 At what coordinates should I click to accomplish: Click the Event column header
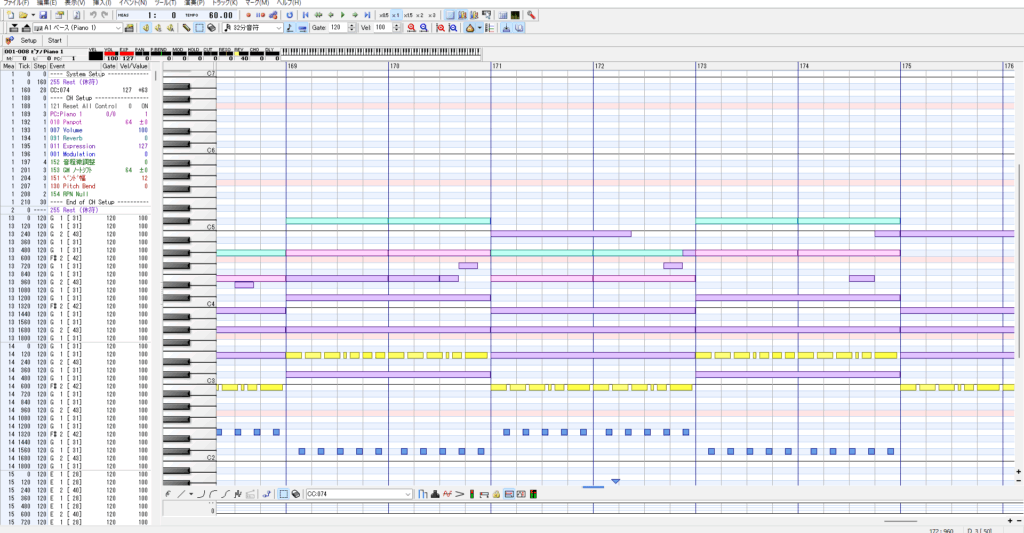[74, 66]
